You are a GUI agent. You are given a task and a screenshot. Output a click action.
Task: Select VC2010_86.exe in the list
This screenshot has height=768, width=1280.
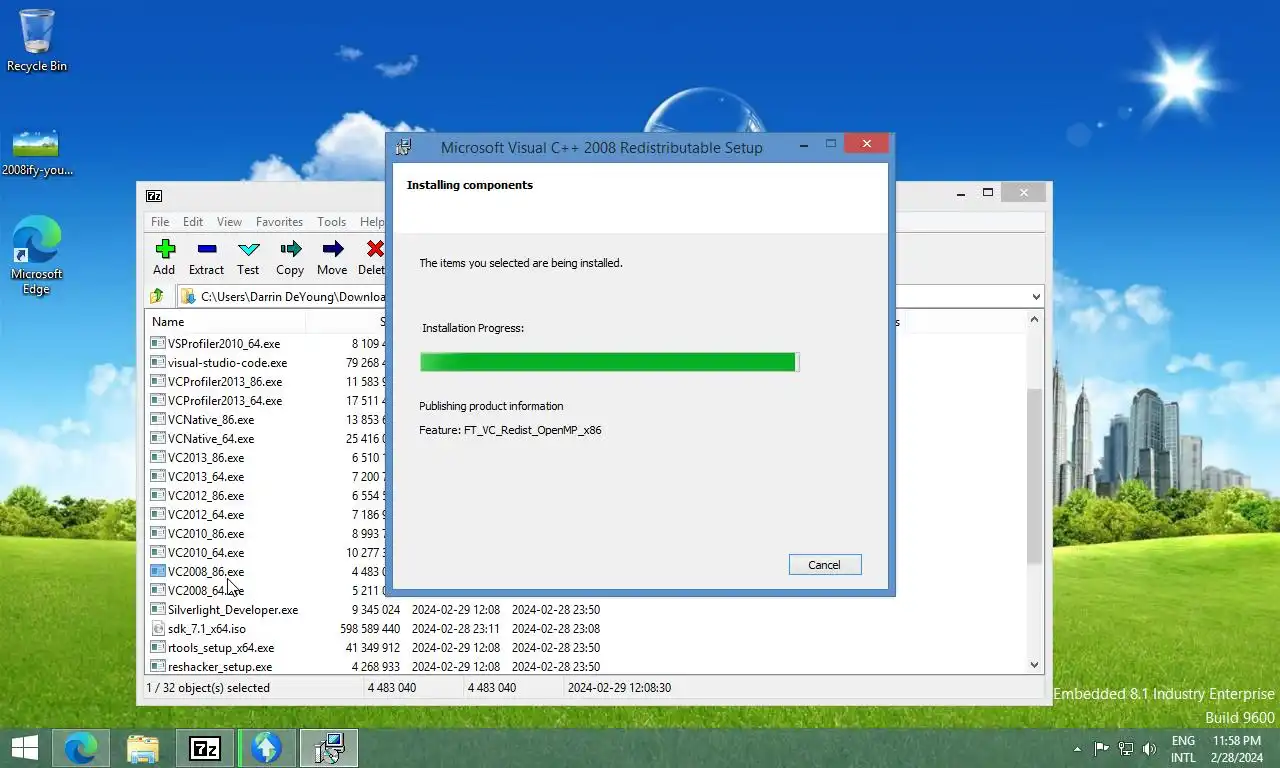tap(206, 533)
